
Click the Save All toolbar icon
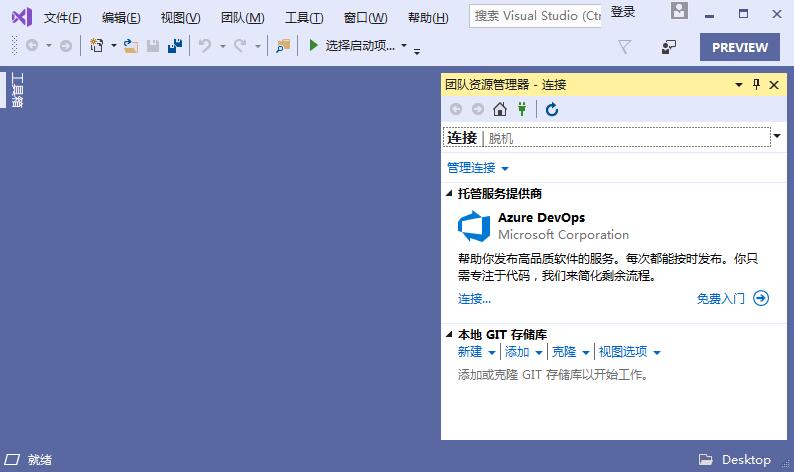pos(174,46)
